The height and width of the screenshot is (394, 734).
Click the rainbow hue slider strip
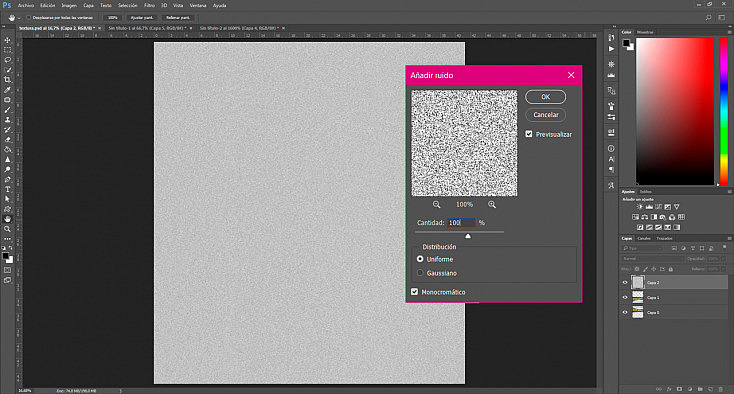pyautogui.click(x=724, y=111)
